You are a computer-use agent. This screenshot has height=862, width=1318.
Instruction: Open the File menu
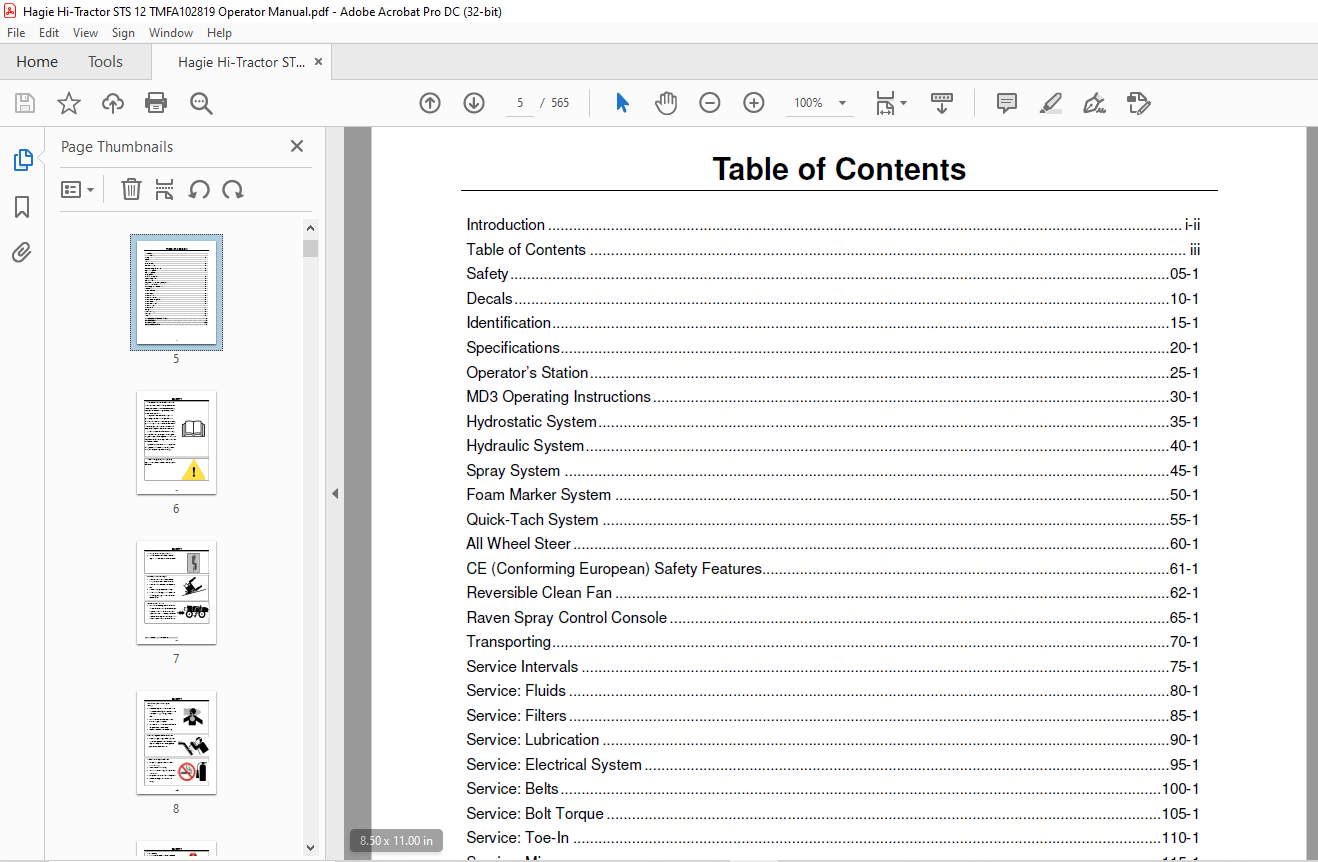pos(16,33)
